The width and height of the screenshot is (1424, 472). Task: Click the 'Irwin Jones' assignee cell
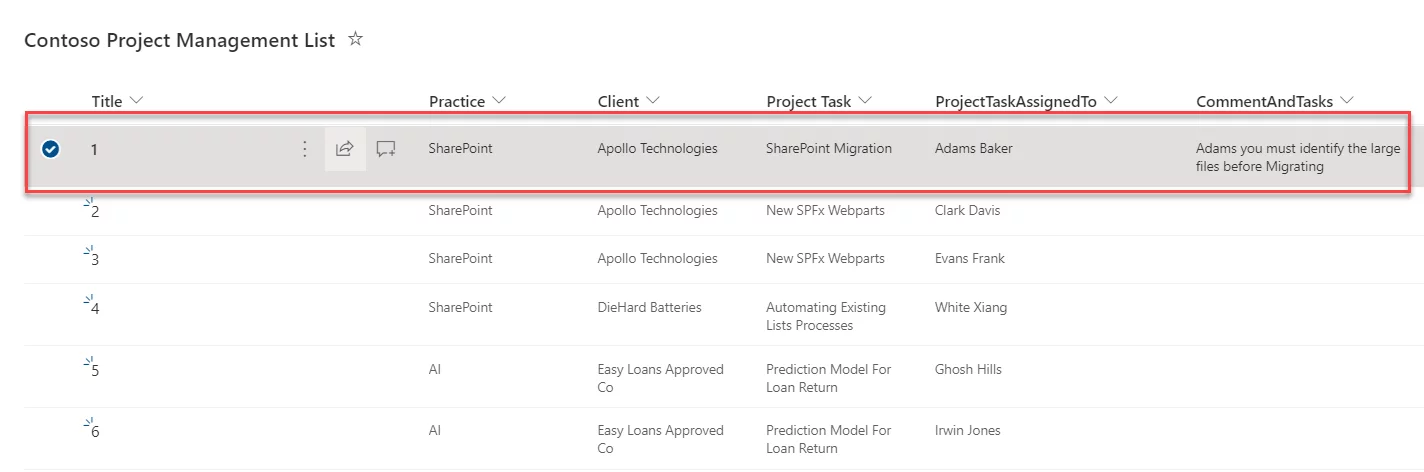(968, 430)
